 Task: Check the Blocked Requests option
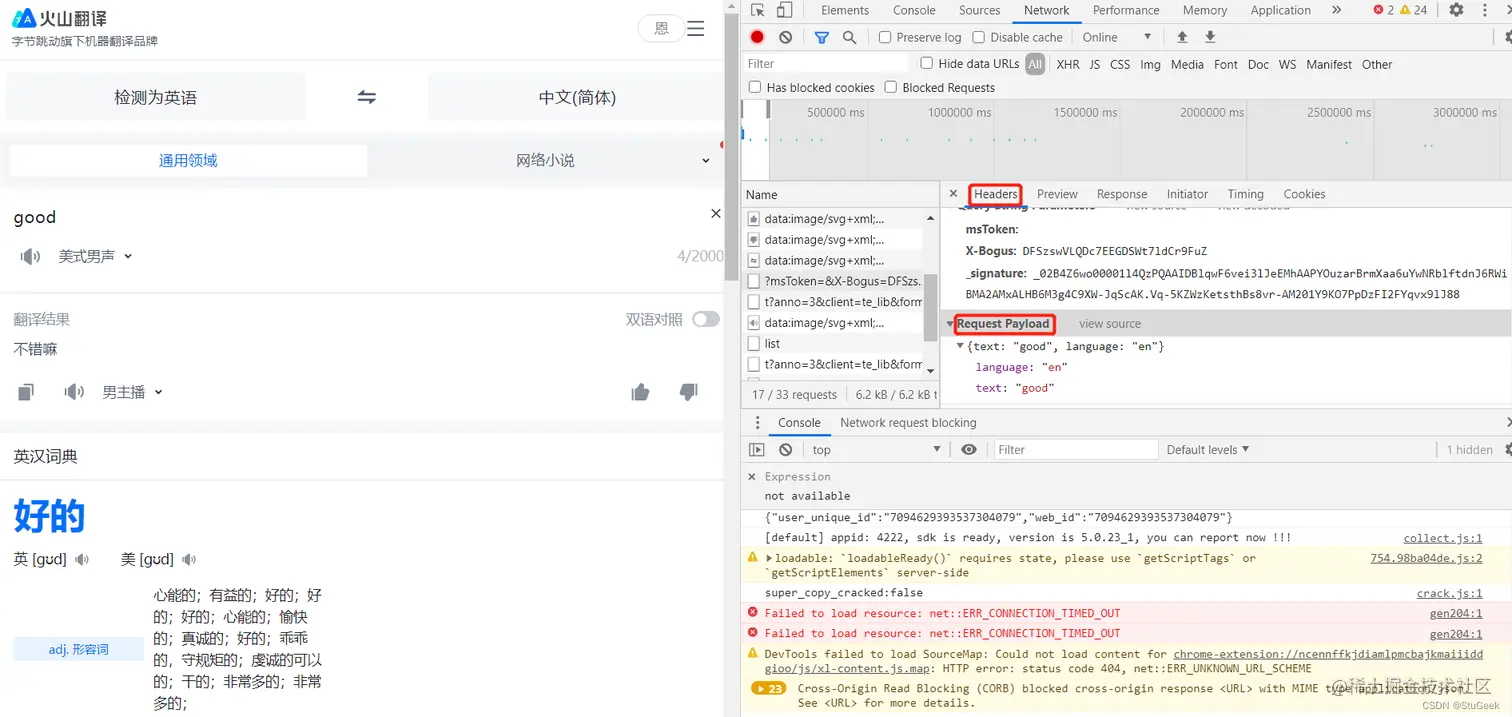[x=890, y=87]
